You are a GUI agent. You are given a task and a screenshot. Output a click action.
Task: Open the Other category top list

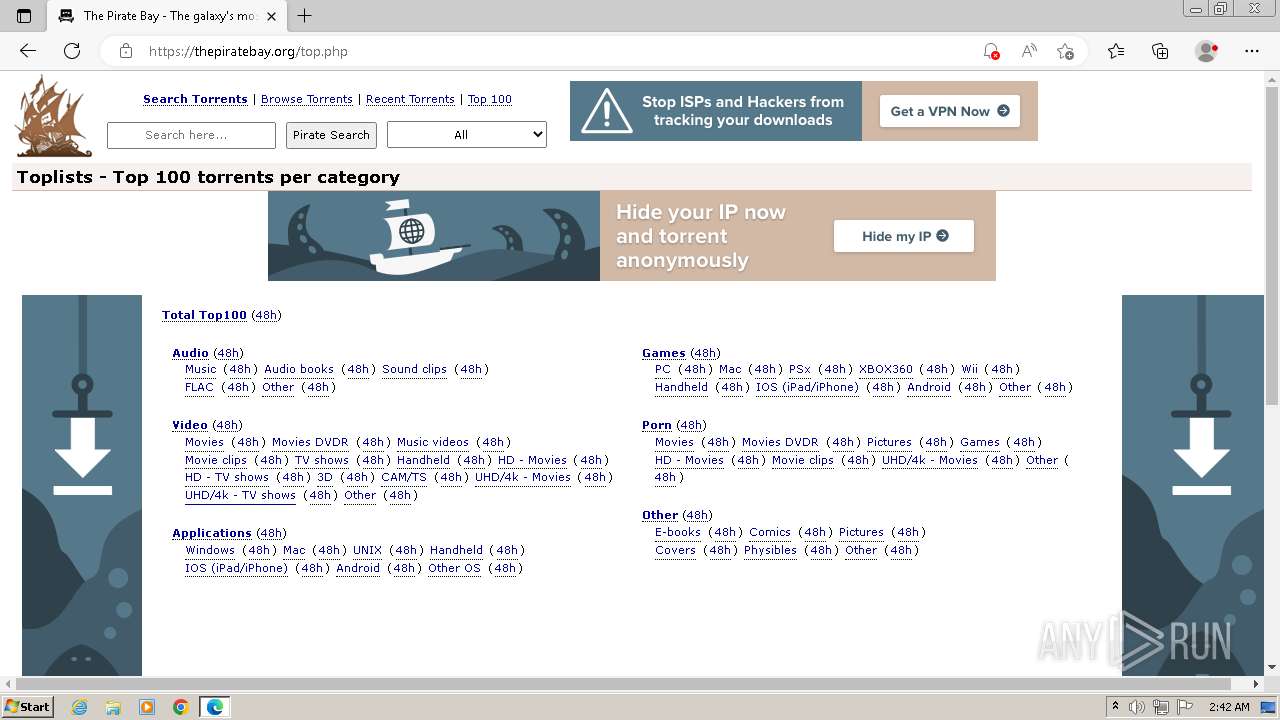[x=660, y=515]
